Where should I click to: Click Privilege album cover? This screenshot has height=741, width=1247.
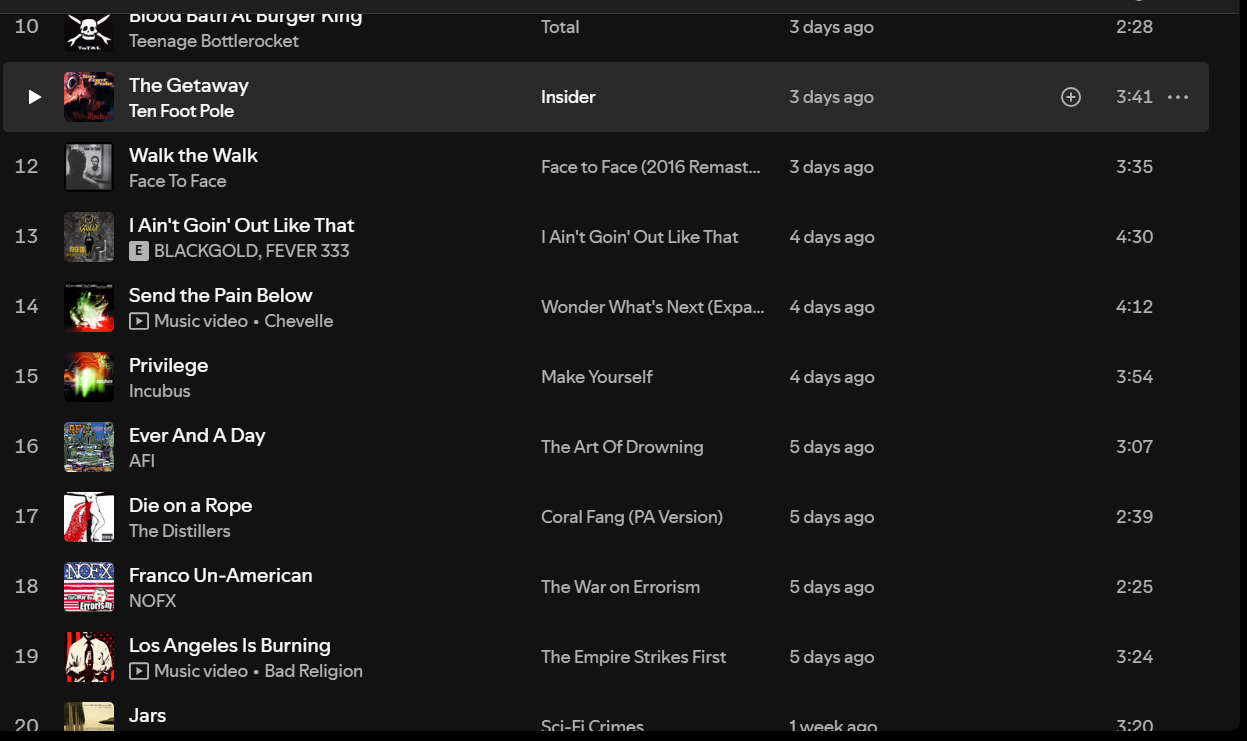pos(89,377)
